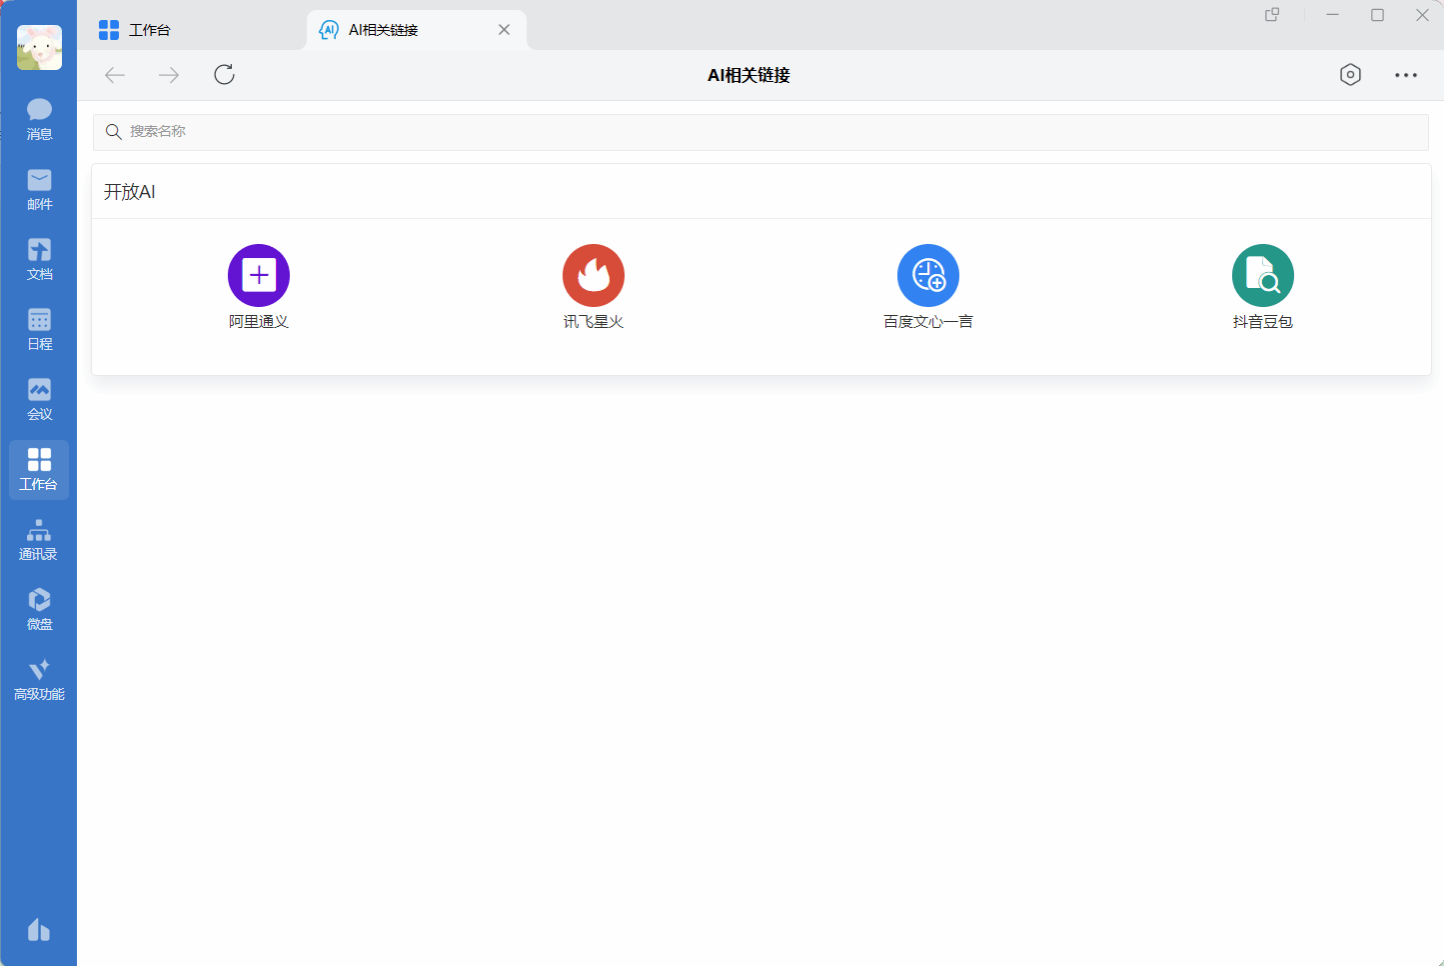This screenshot has width=1444, height=966.
Task: Open the 日程 calendar section
Action: [39, 329]
